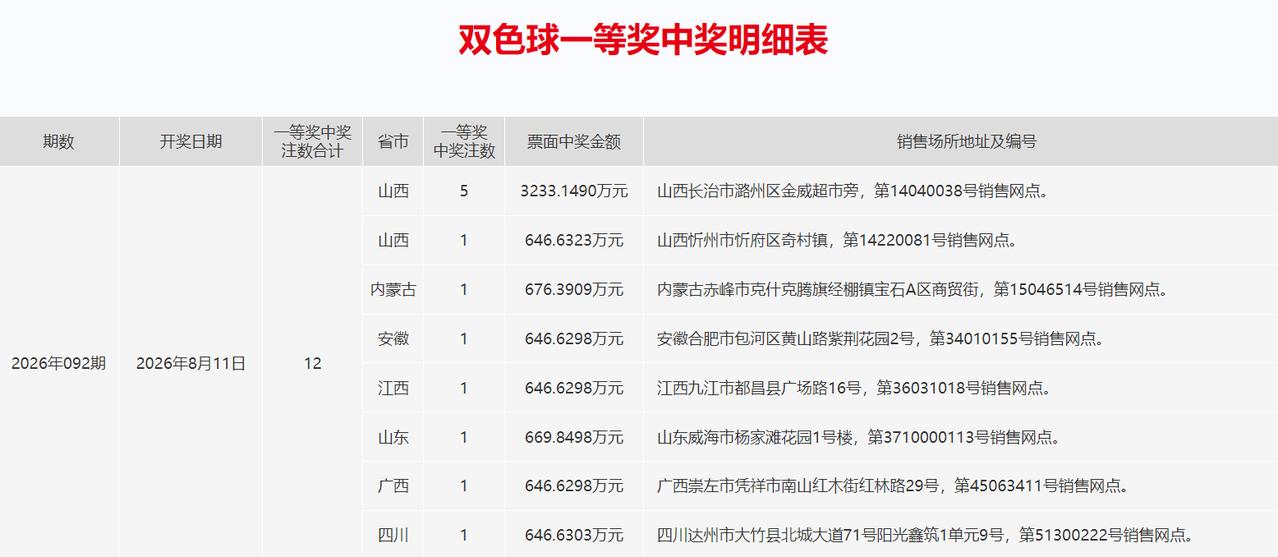Select 646.6298万元 in the 江西 row
This screenshot has height=557, width=1278.
(574, 387)
